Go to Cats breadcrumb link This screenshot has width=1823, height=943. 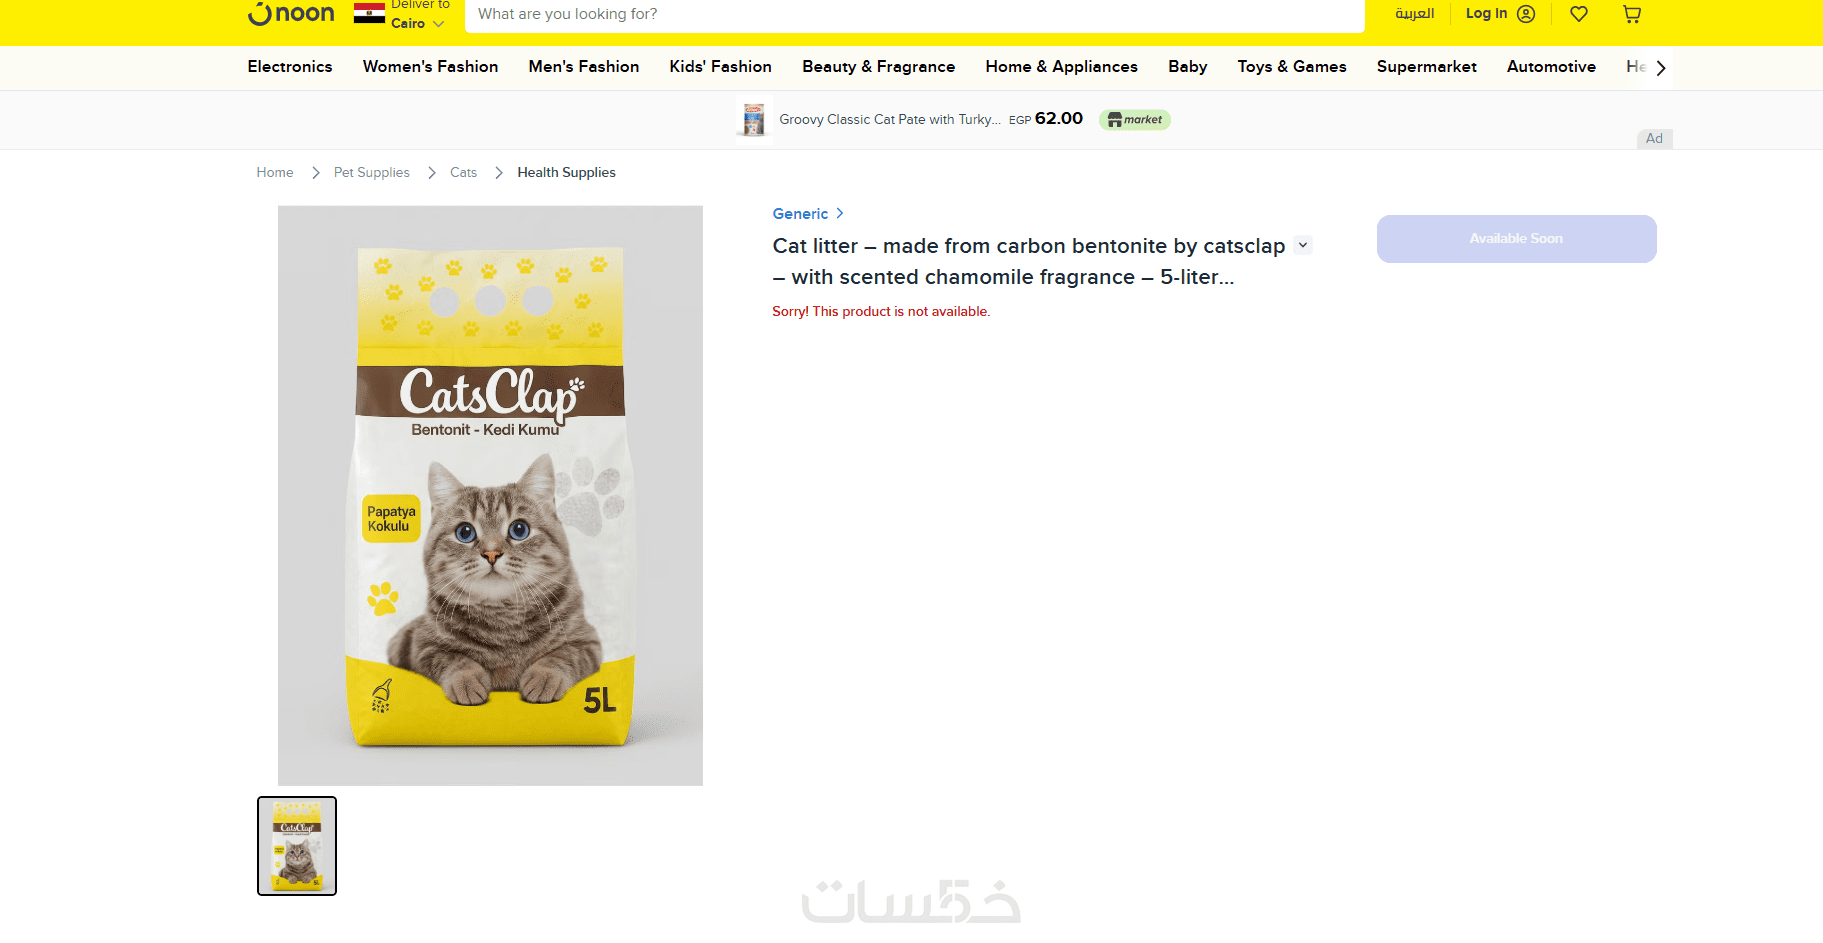[x=463, y=173]
